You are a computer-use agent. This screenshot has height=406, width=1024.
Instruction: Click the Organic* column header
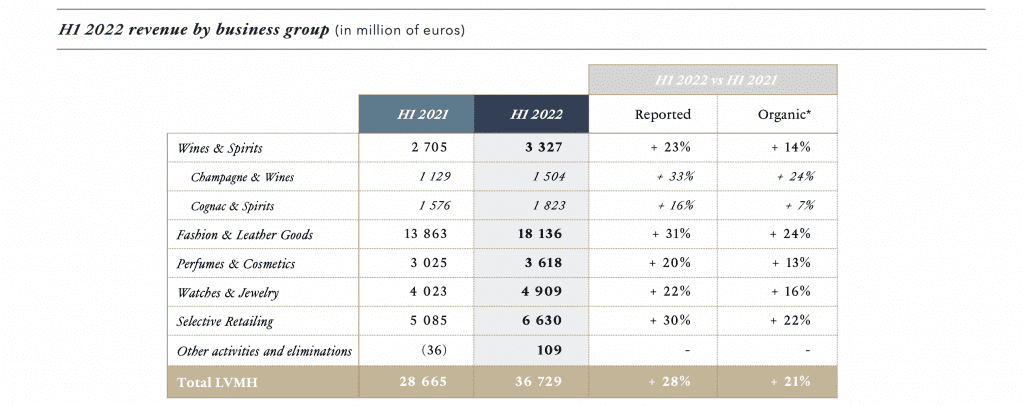[784, 114]
